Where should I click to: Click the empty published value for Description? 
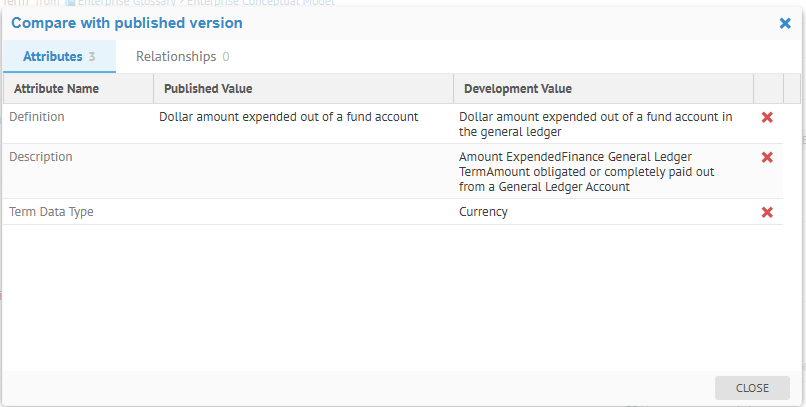coord(303,171)
